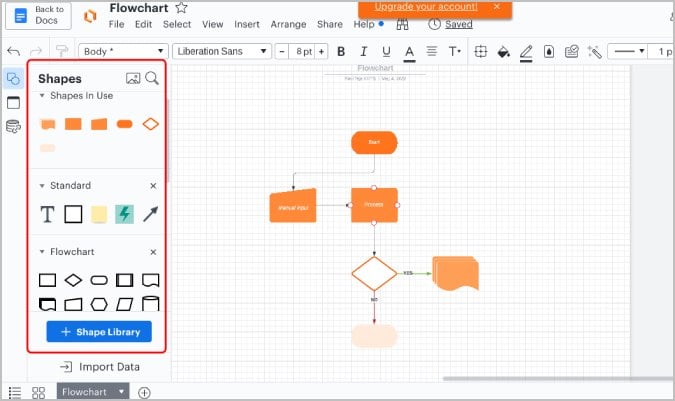Click the Import Data button

click(99, 367)
